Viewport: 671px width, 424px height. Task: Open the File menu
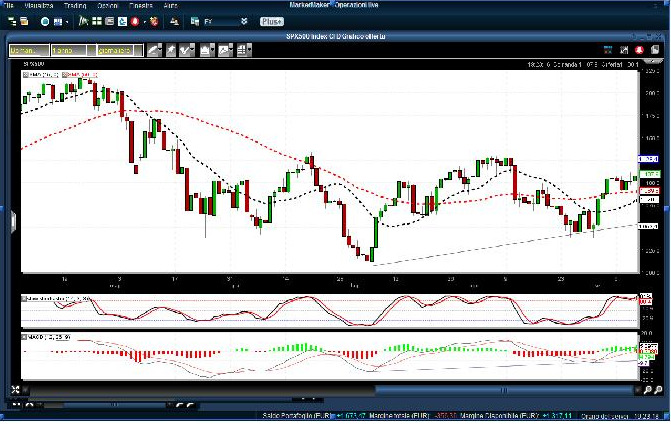(x=8, y=6)
